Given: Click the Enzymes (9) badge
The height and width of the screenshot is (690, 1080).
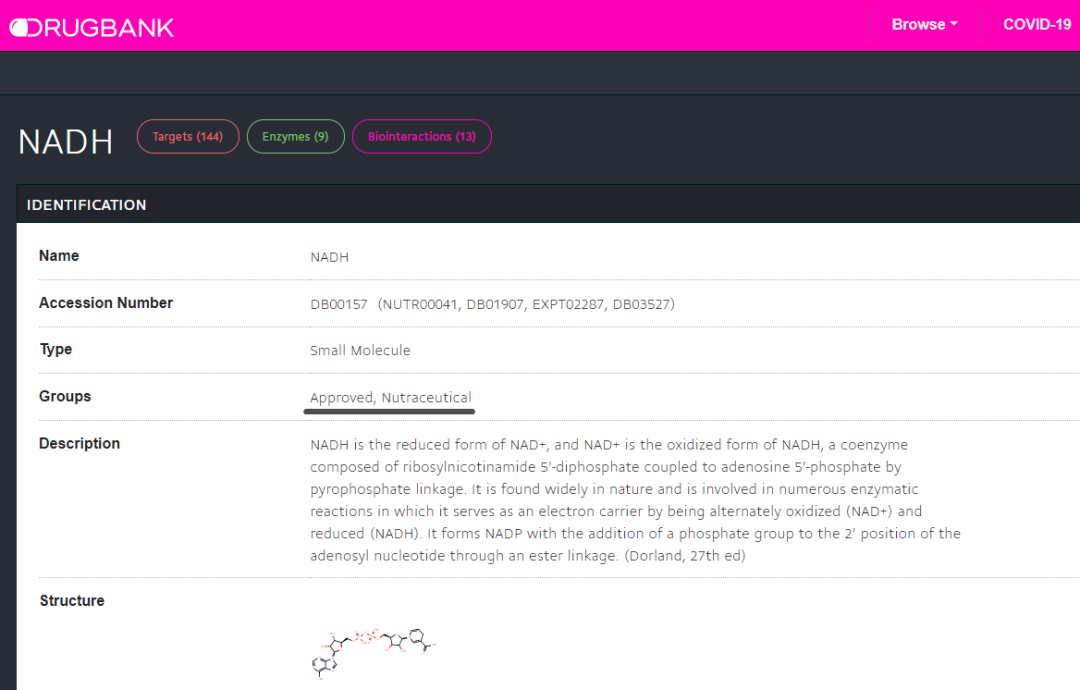Looking at the screenshot, I should coord(295,137).
